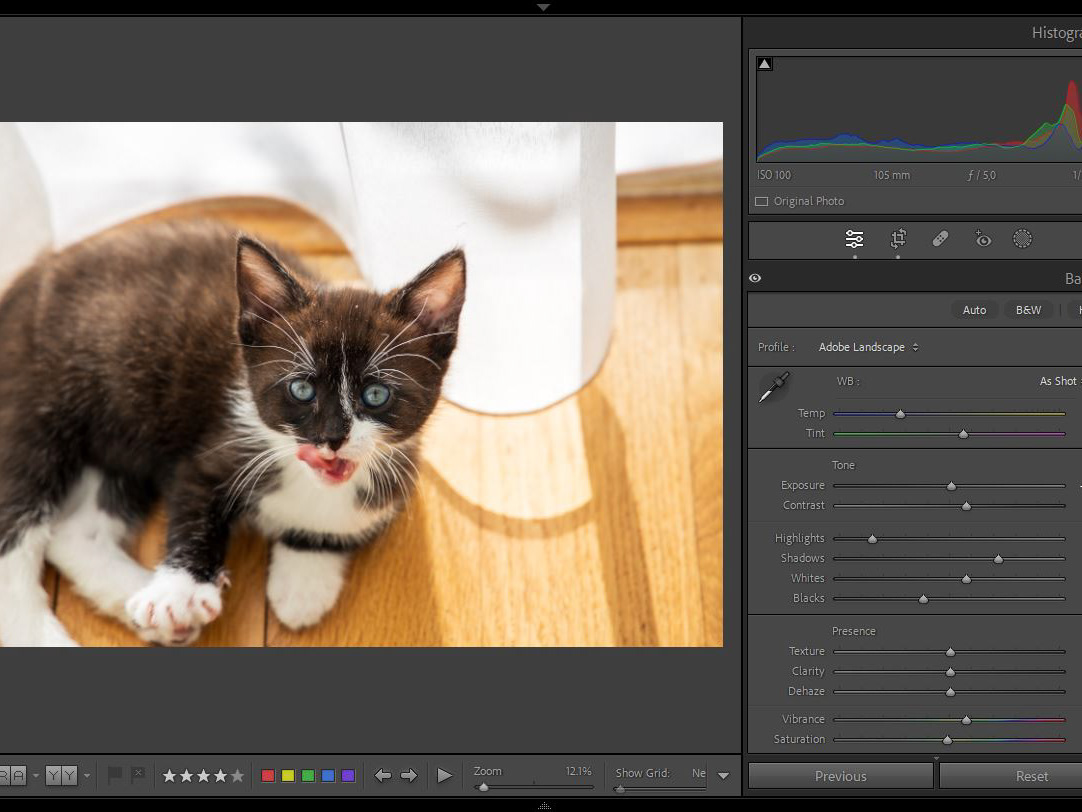Open the WB As Shot dropdown
Viewport: 1082px width, 812px height.
click(x=1059, y=381)
